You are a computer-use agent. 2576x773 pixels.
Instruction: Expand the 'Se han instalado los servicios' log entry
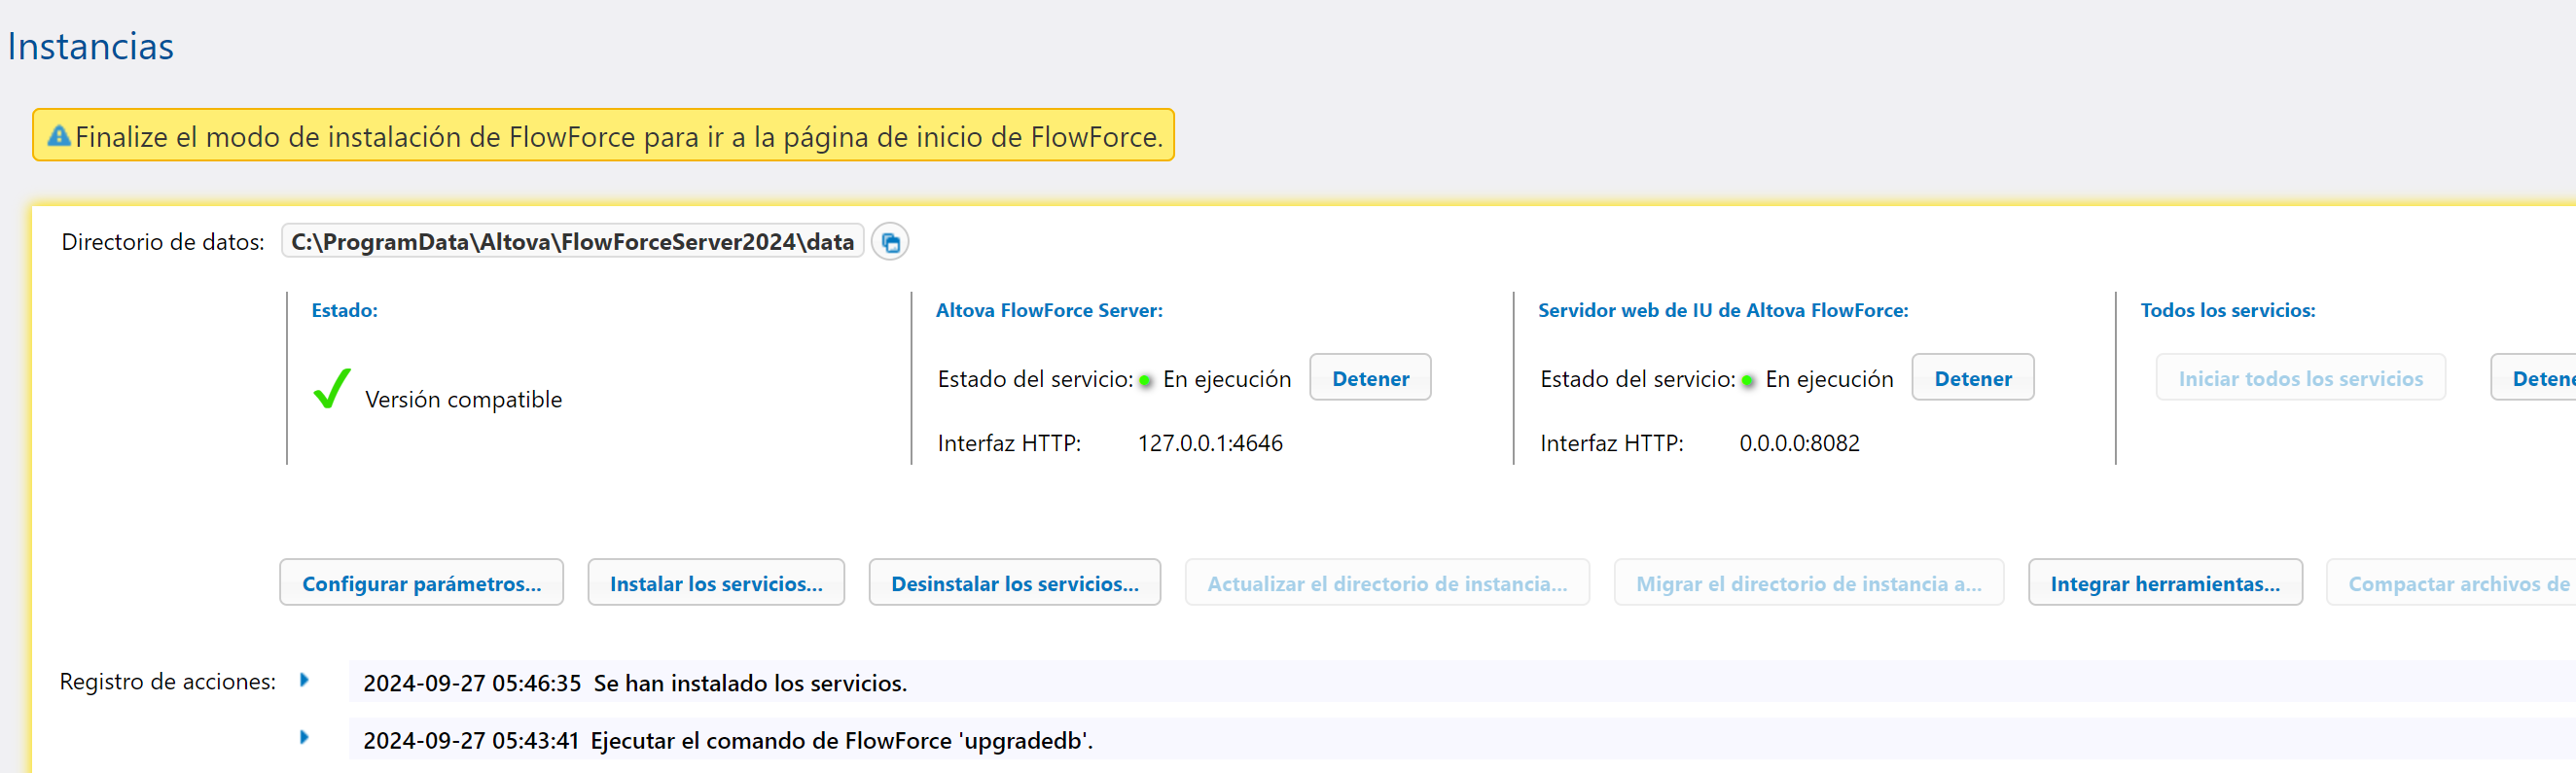coord(304,680)
